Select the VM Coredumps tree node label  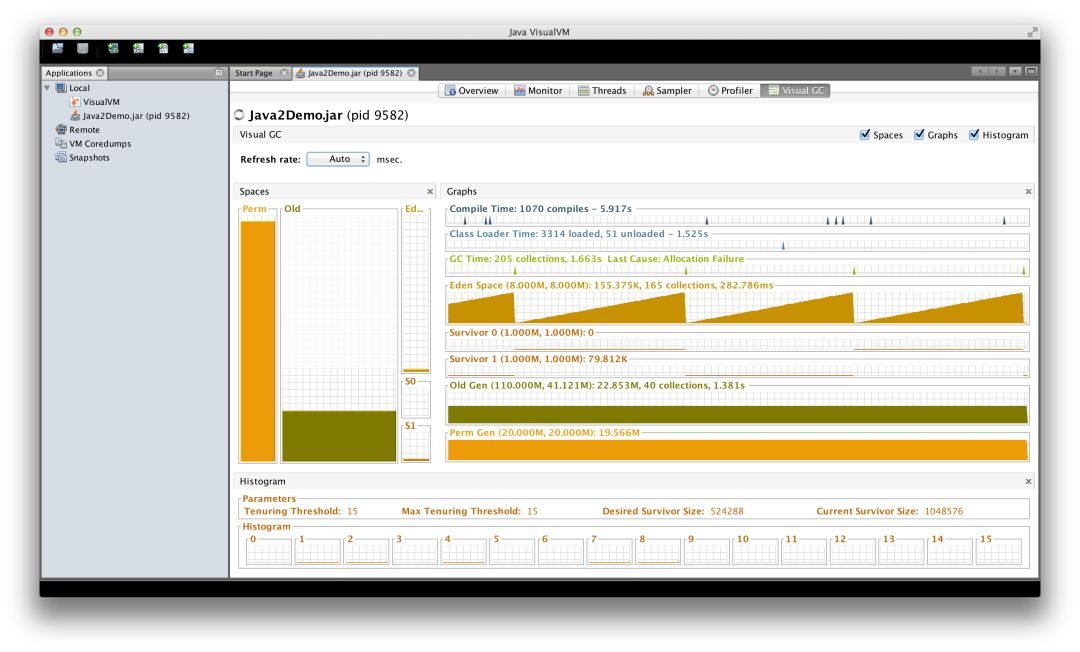[x=100, y=143]
